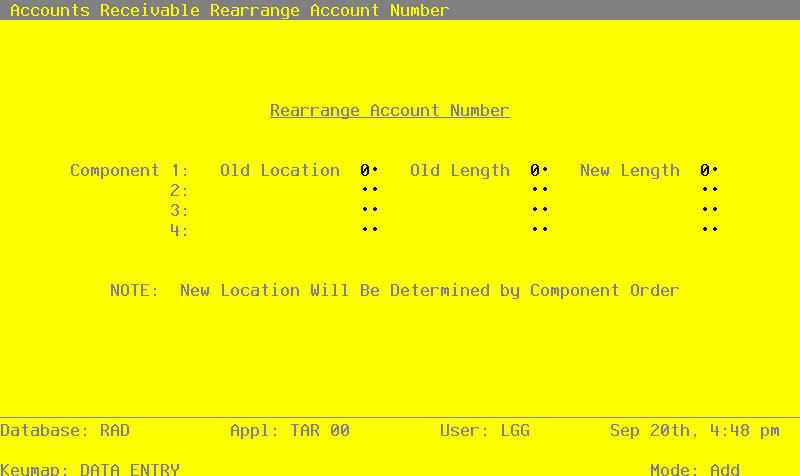
Task: Select Component 2 Old Location field
Action: (x=369, y=190)
